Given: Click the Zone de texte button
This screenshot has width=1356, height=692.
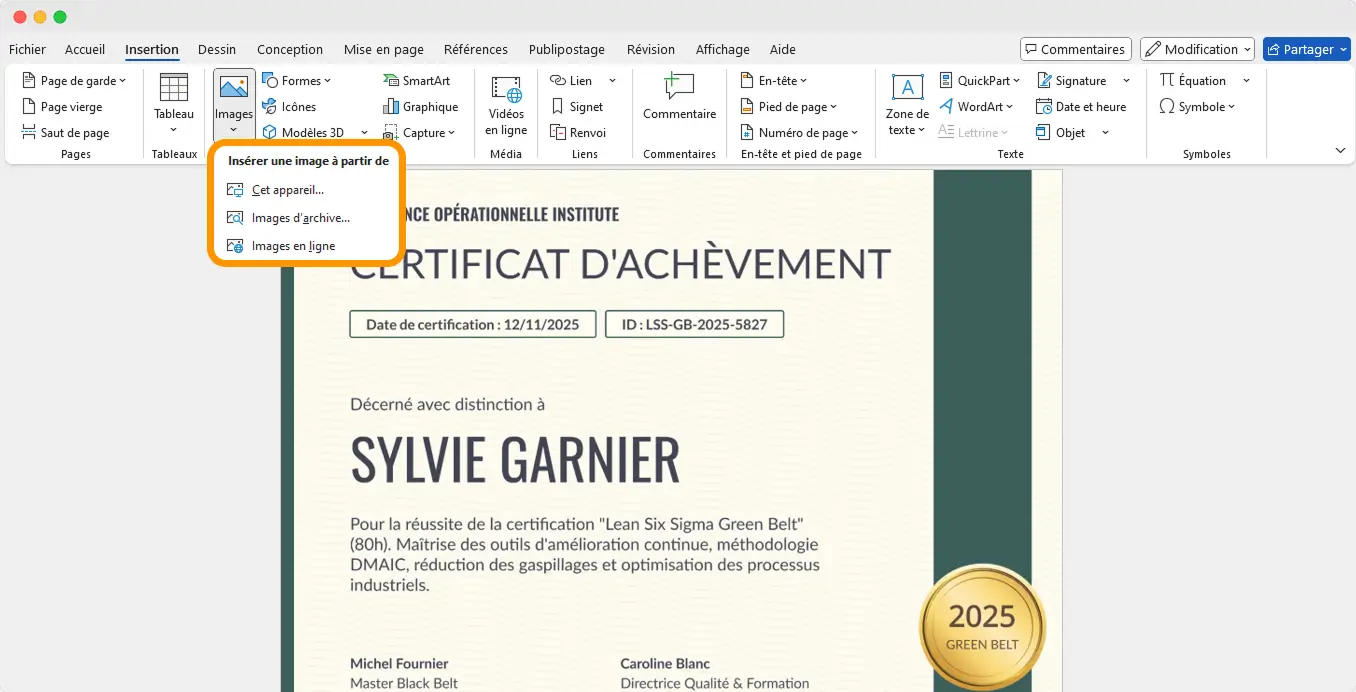Looking at the screenshot, I should pyautogui.click(x=907, y=105).
